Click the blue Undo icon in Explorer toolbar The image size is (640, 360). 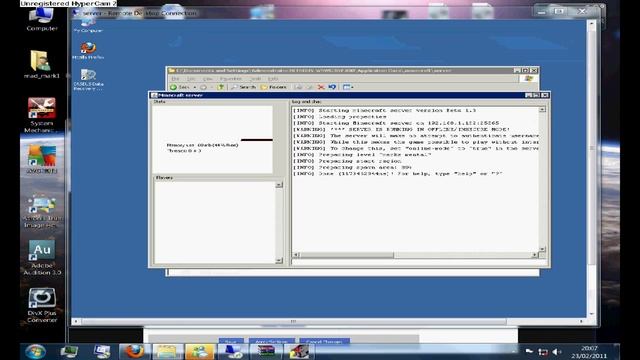332,87
